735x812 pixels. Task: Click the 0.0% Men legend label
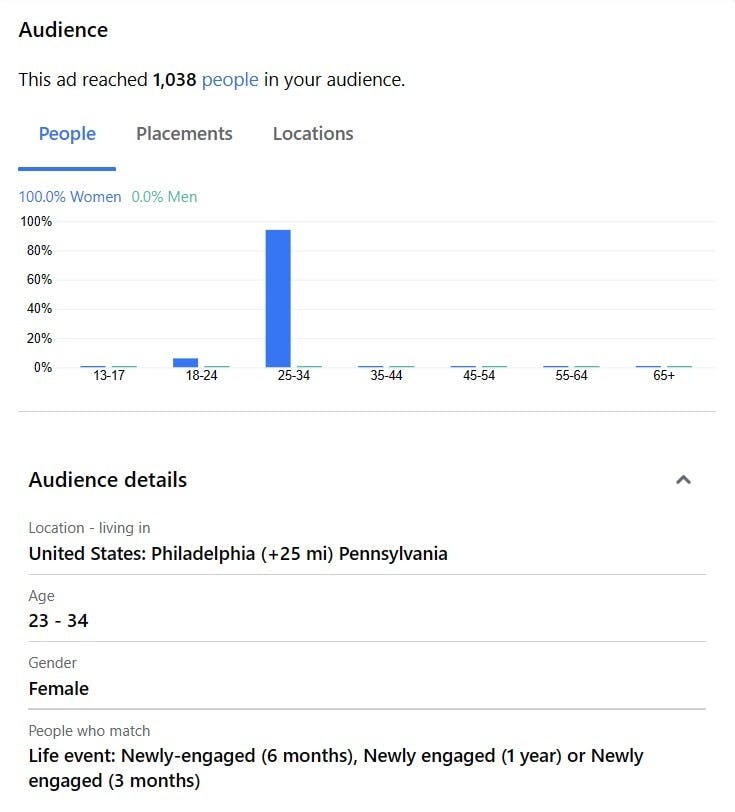[164, 197]
